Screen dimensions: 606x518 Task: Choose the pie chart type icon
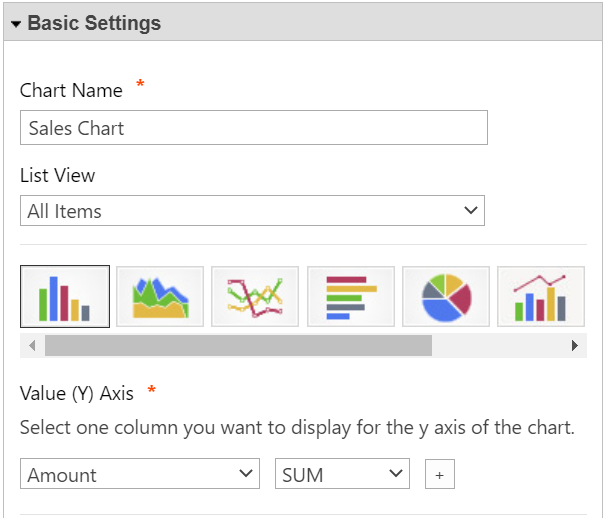point(445,297)
